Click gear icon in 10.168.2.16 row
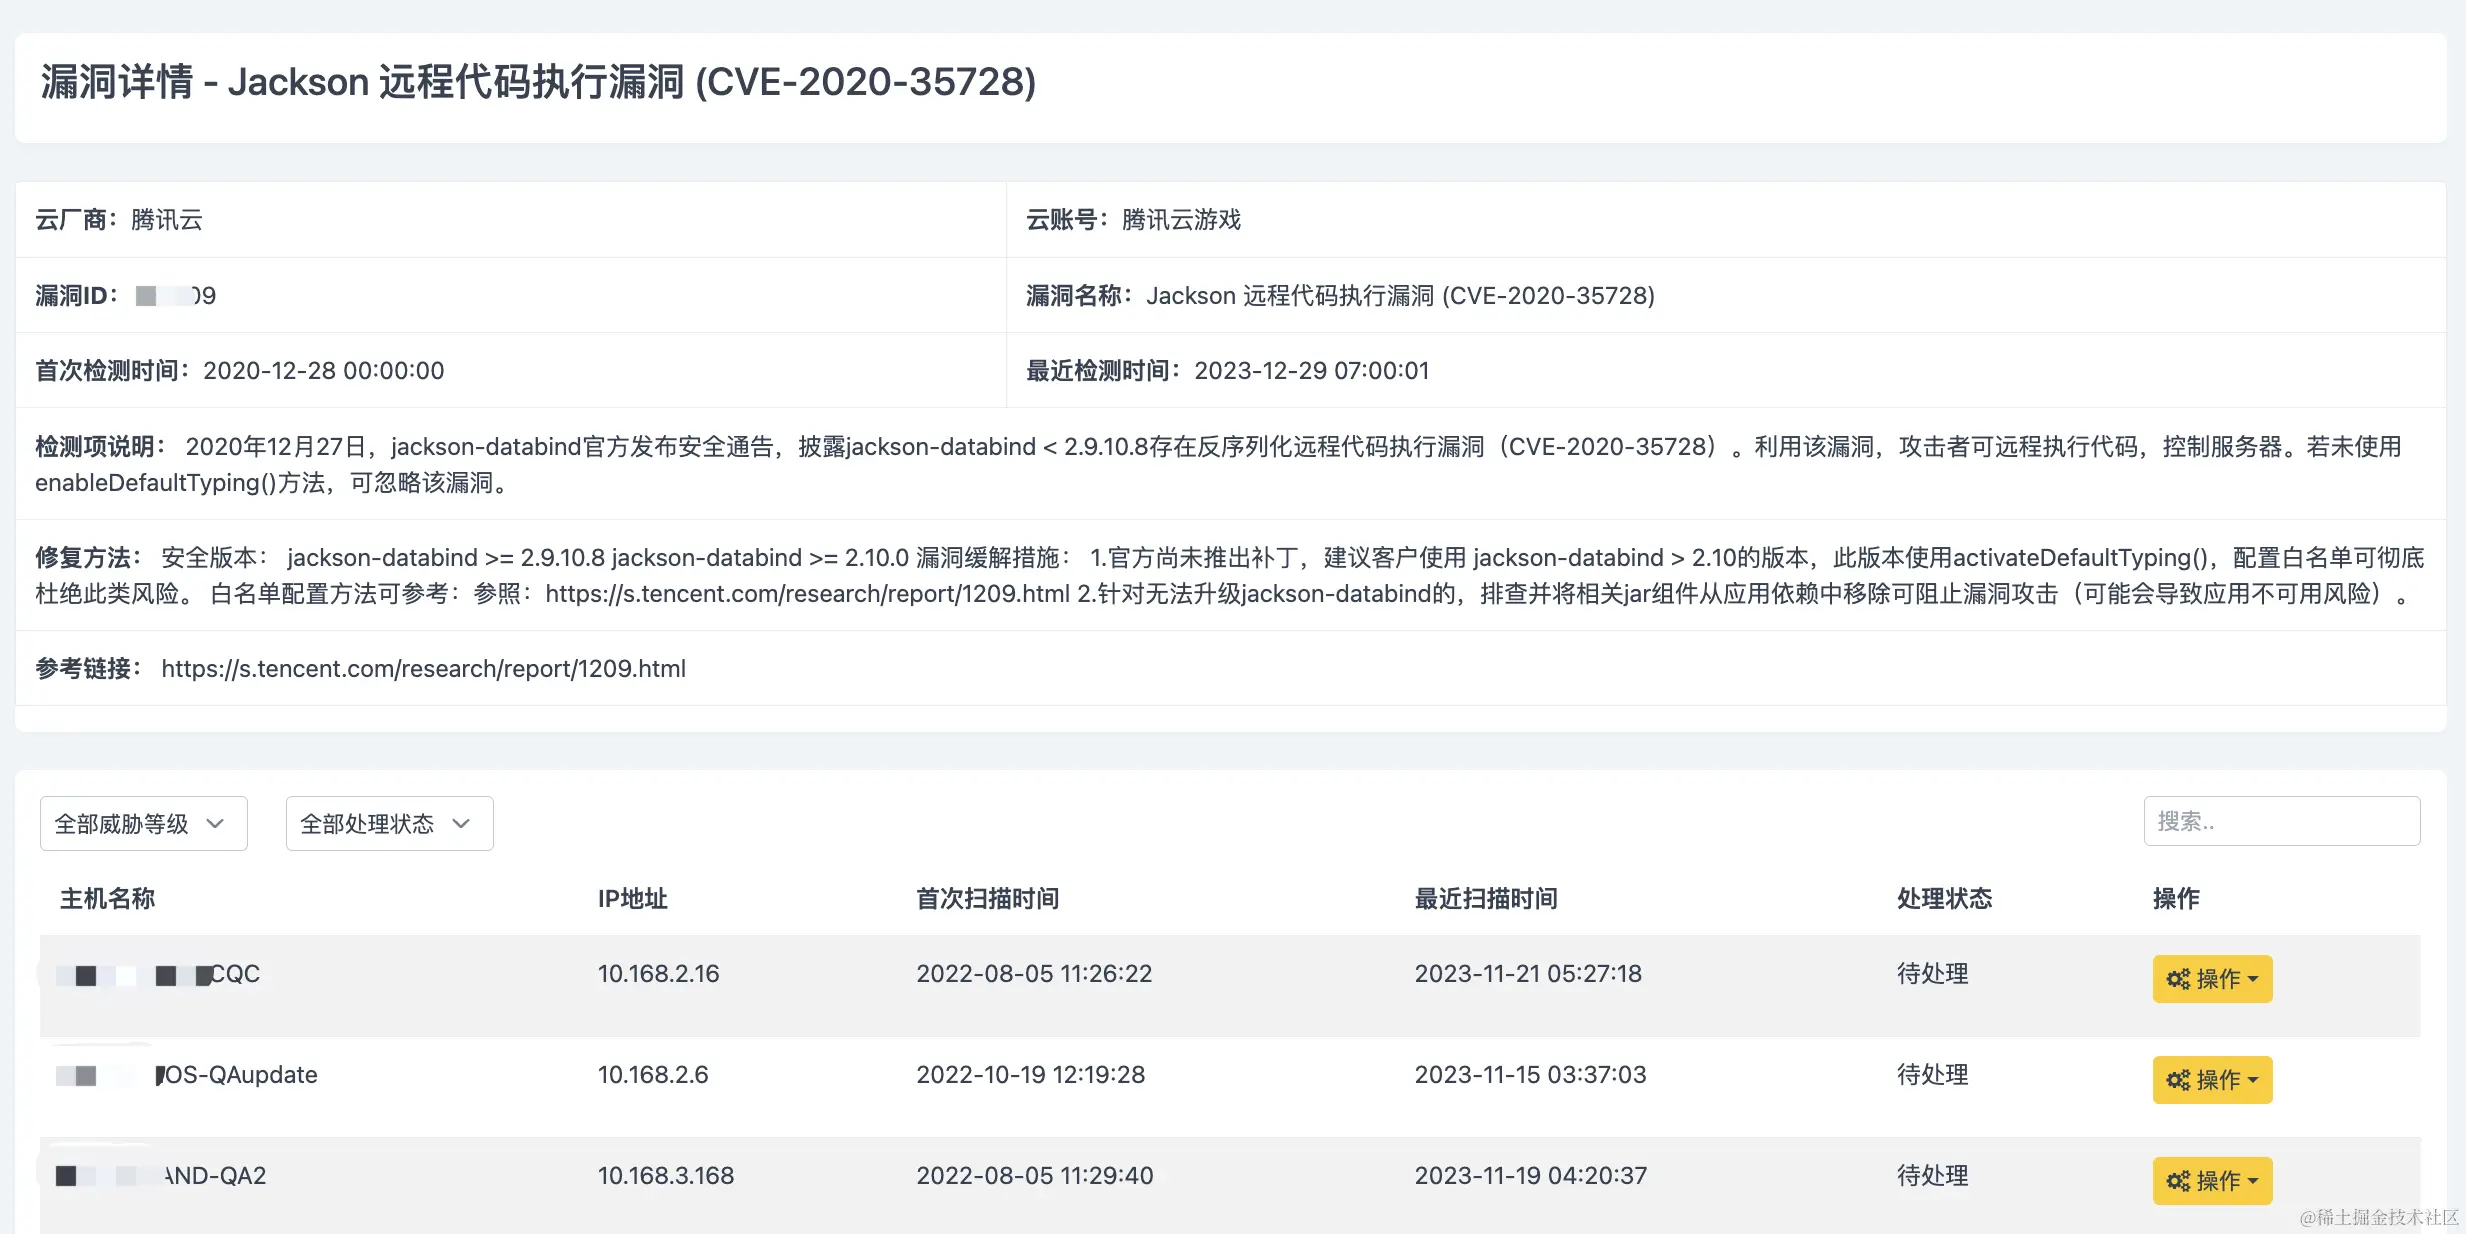 [2178, 979]
